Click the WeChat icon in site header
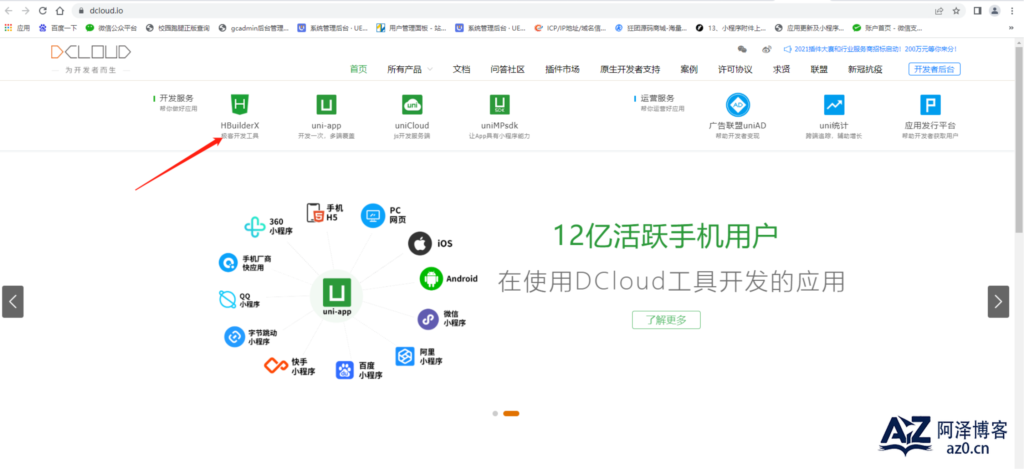The height and width of the screenshot is (469, 1024). point(742,49)
